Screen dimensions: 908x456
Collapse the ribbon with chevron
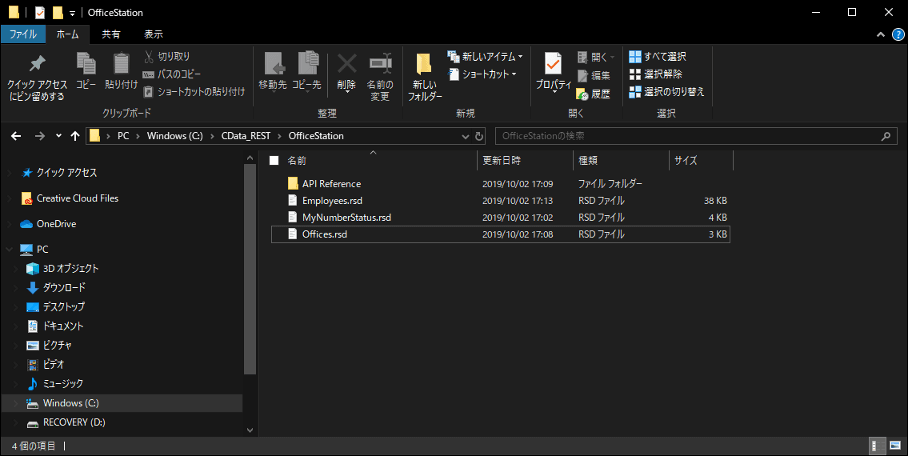click(x=881, y=34)
